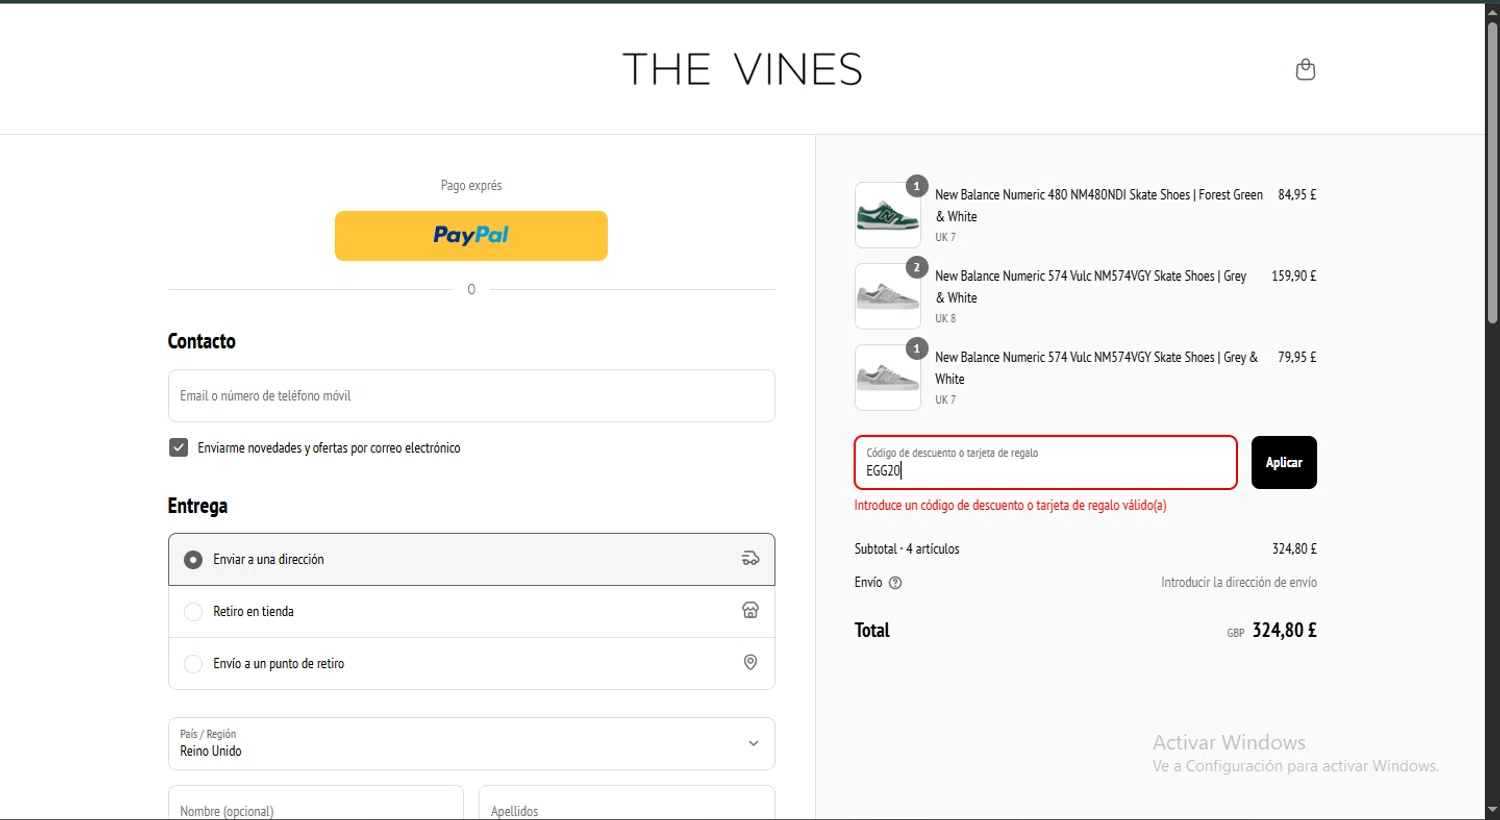This screenshot has height=820, width=1500.
Task: Click the store icon beside Retiro en tienda
Action: pos(750,610)
